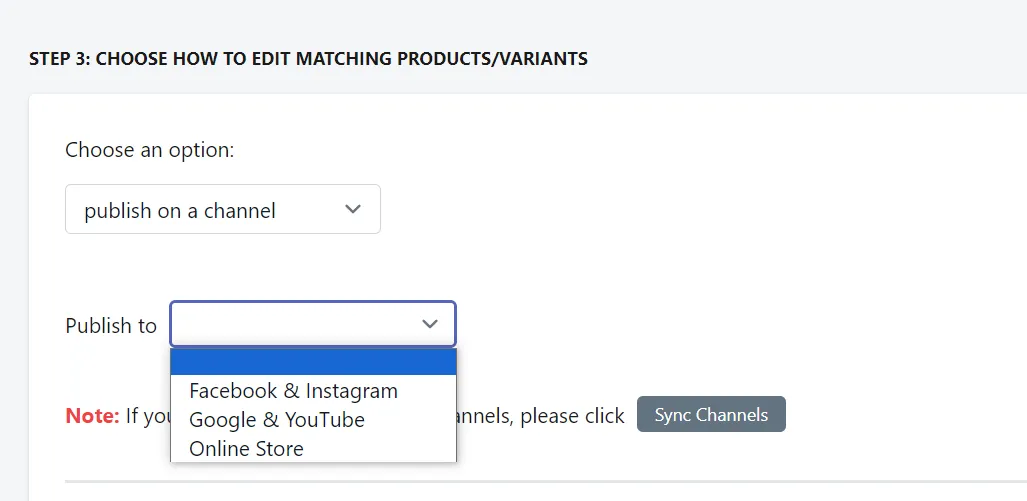Click the 'Publish to' label text

111,325
